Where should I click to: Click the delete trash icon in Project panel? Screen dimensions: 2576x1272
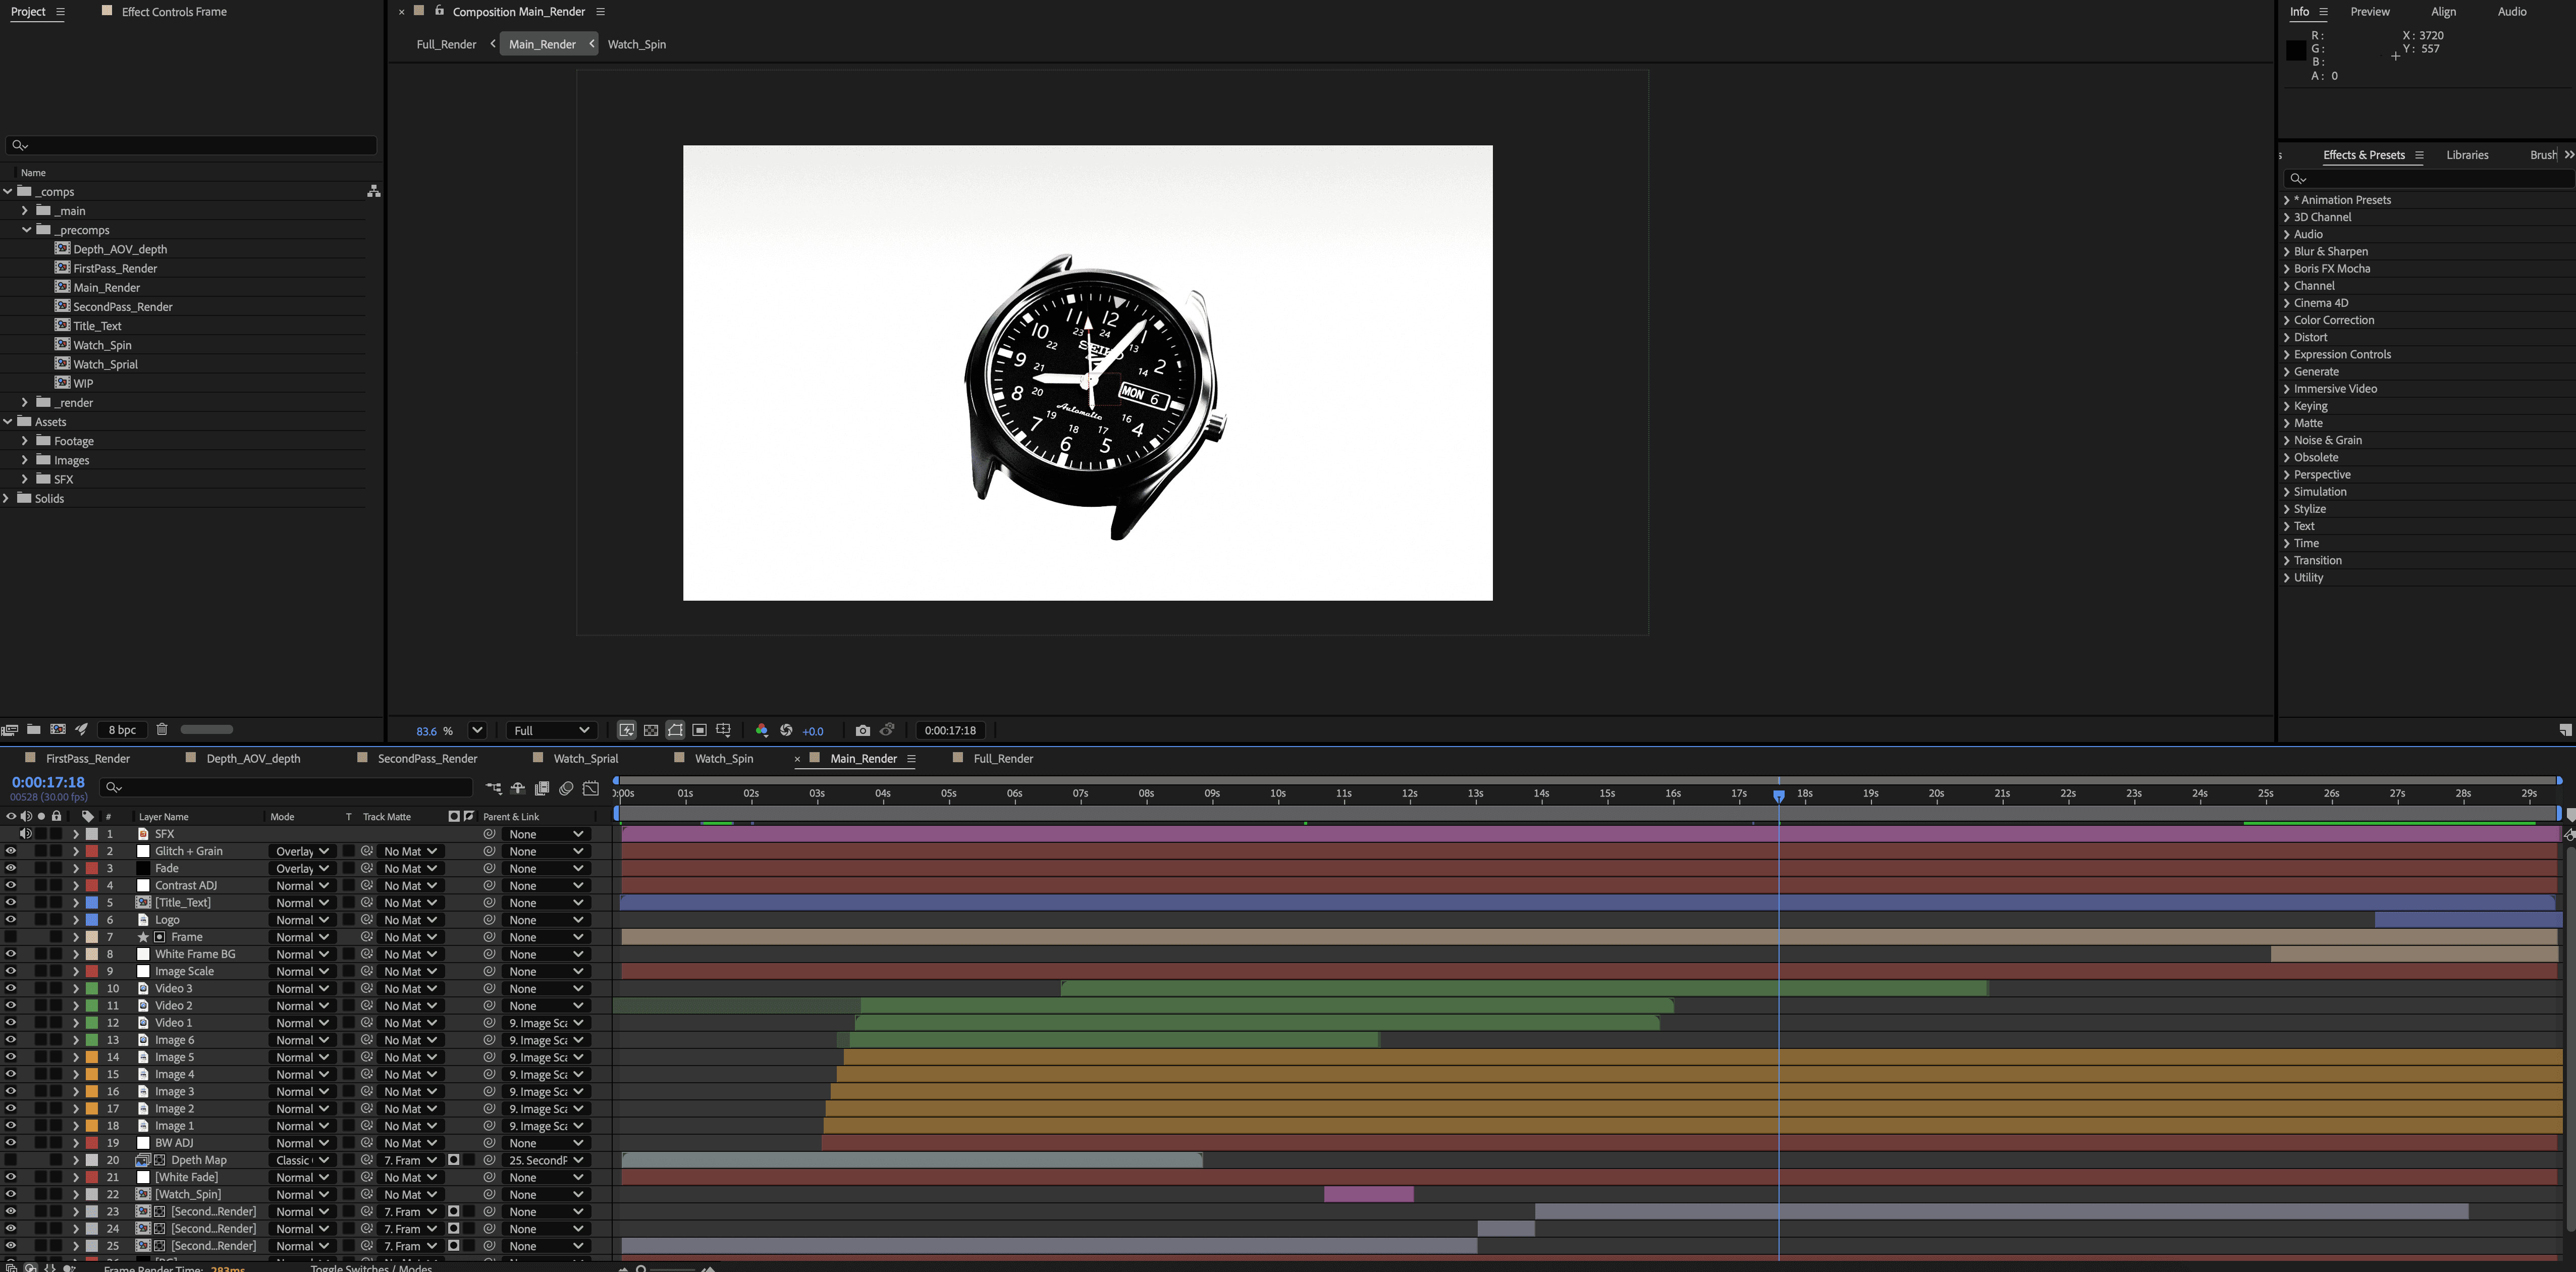pos(162,729)
